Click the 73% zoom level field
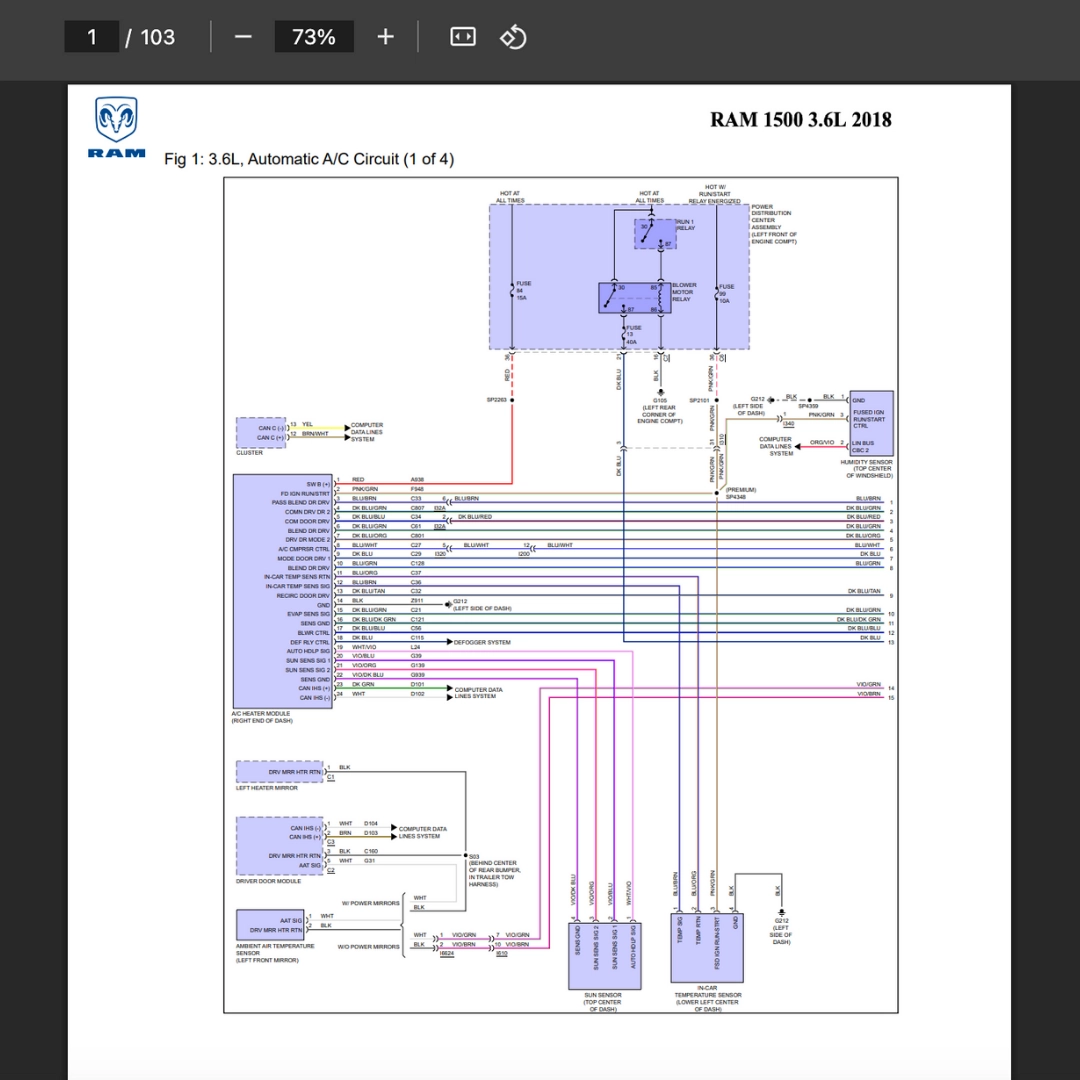Screen dimensions: 1080x1080 (x=314, y=37)
